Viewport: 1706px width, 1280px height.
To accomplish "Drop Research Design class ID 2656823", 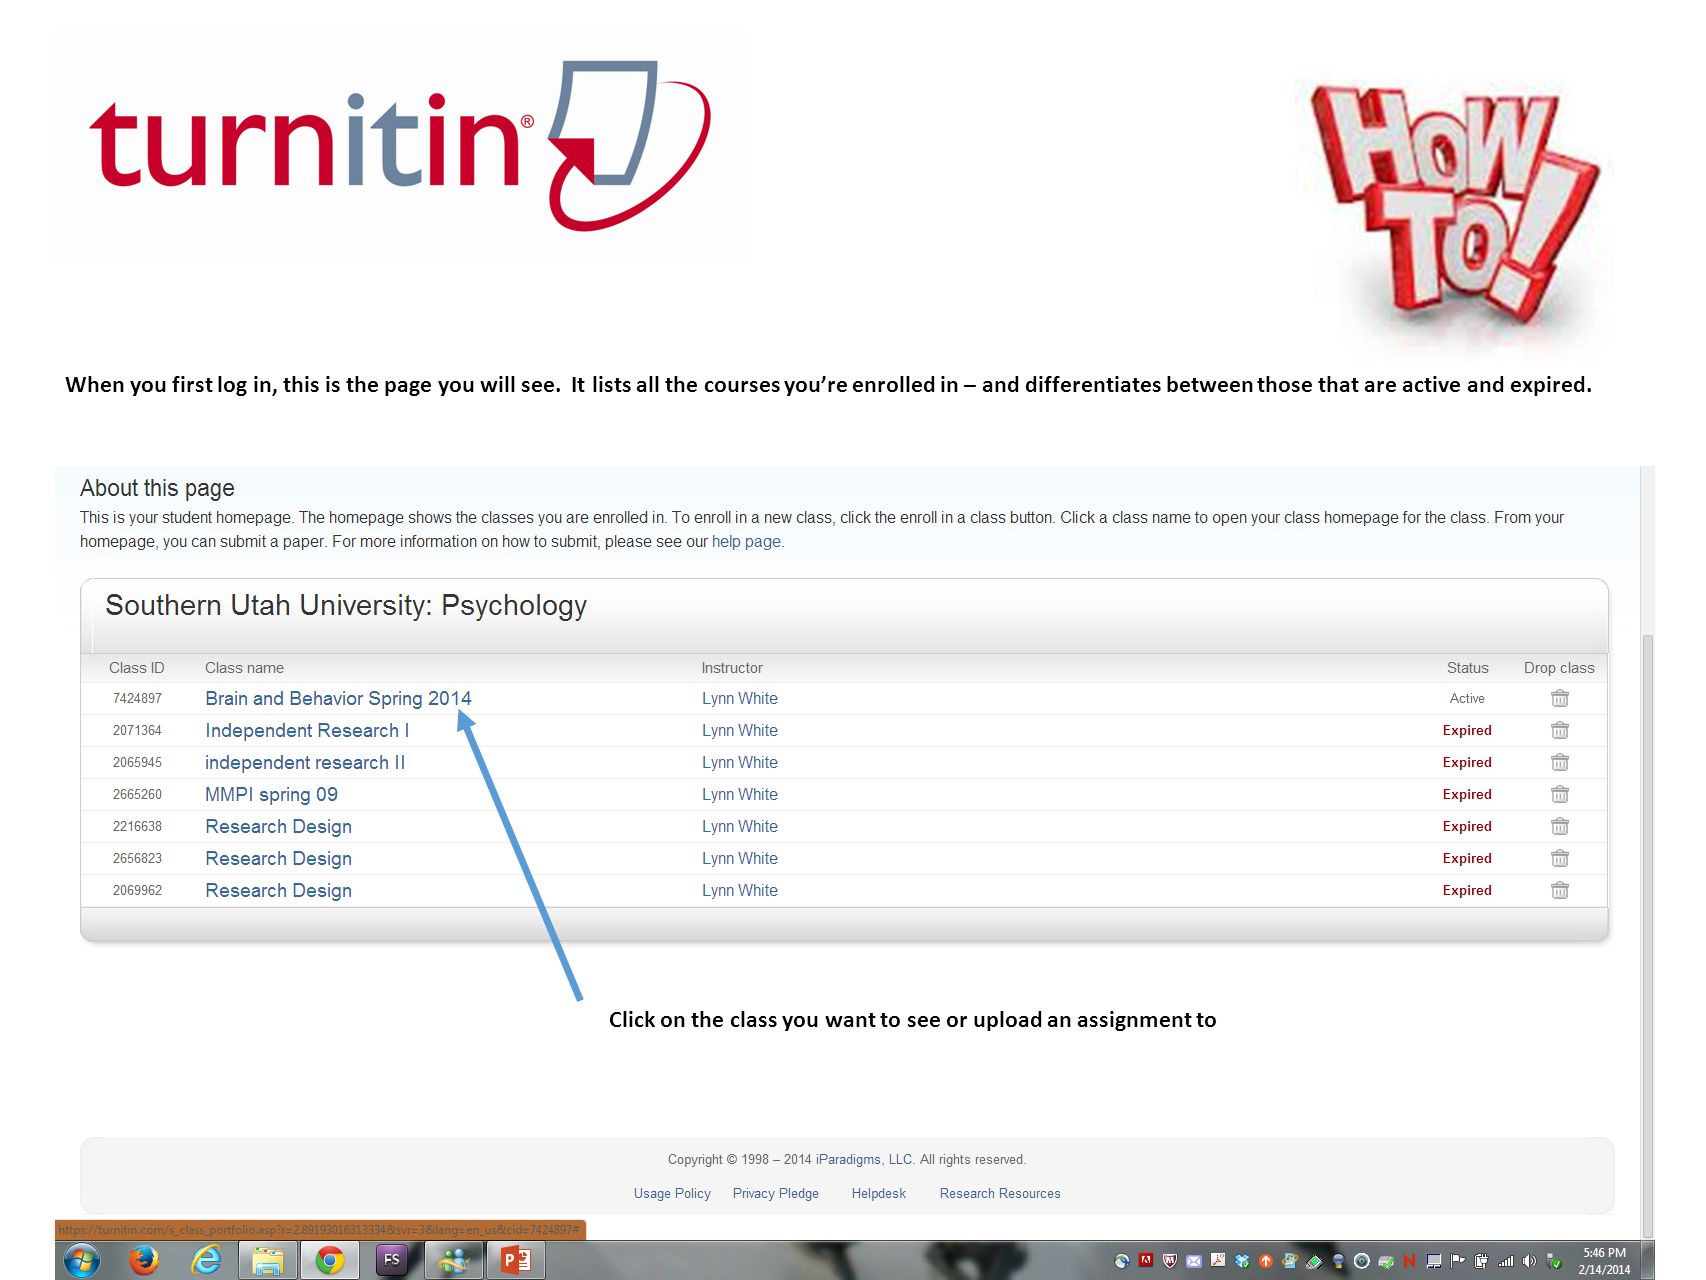I will point(1559,858).
